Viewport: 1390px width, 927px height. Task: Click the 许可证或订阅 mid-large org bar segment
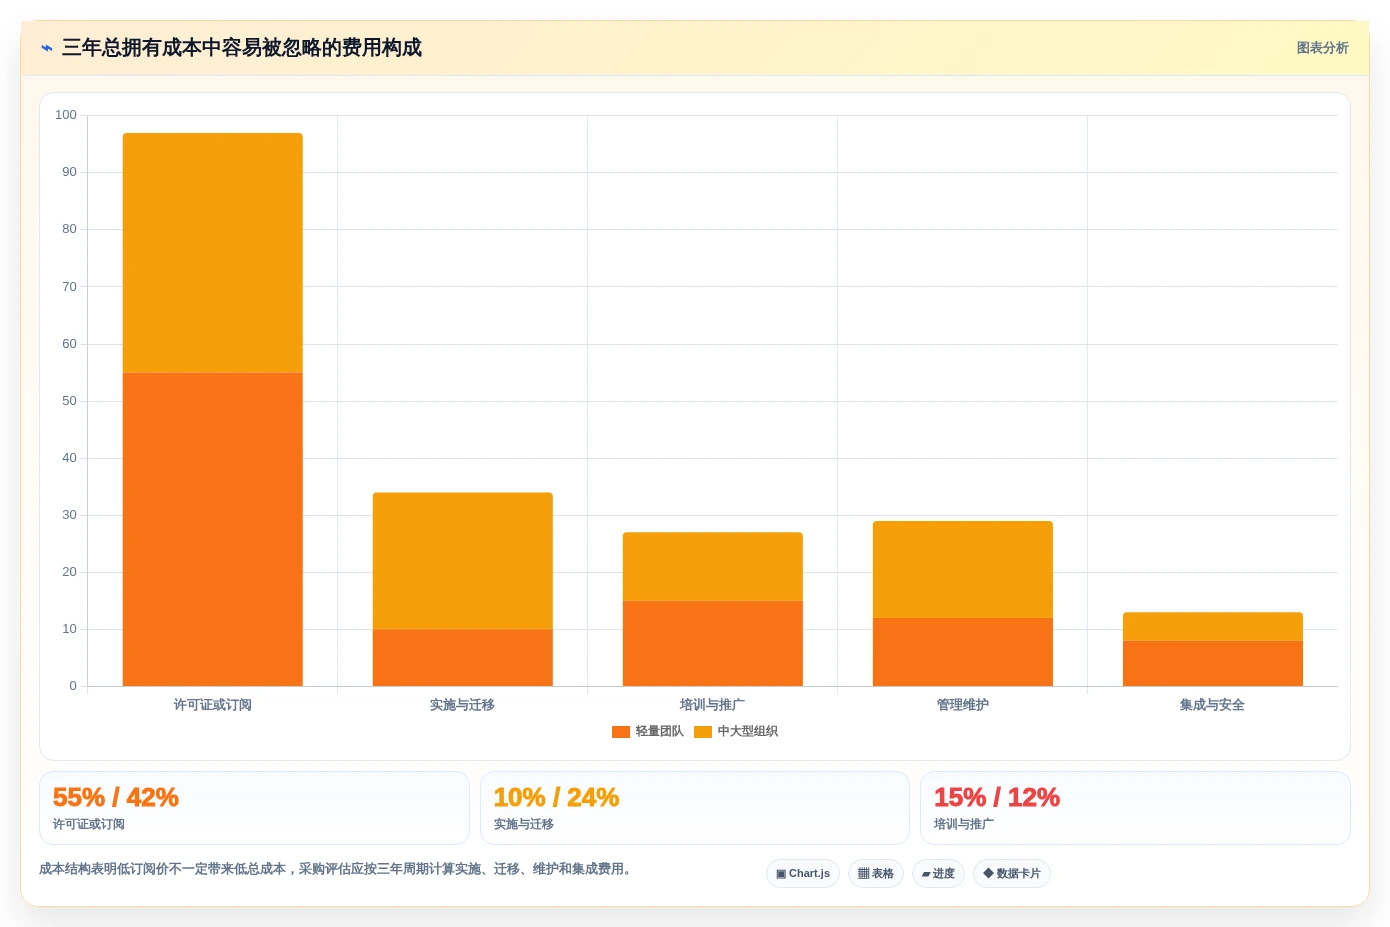pyautogui.click(x=213, y=253)
